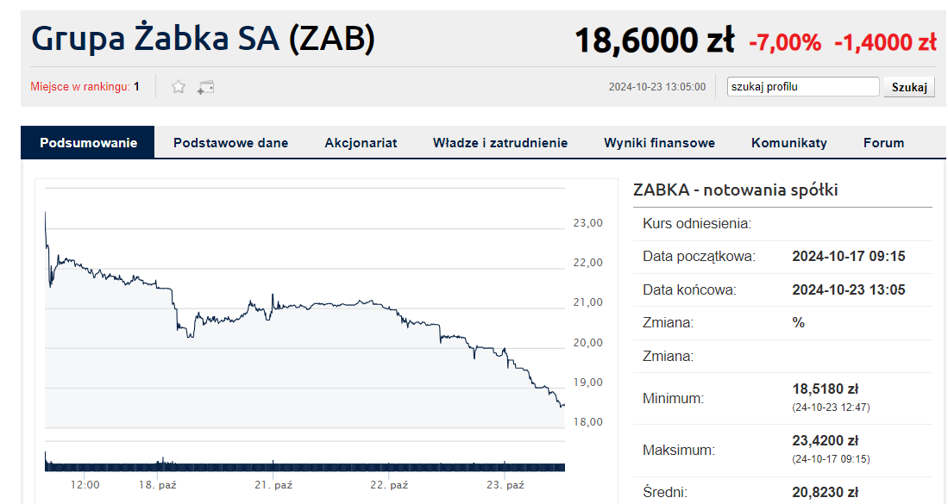Open the Akcjonariat tab
The width and height of the screenshot is (948, 504).
[x=360, y=143]
